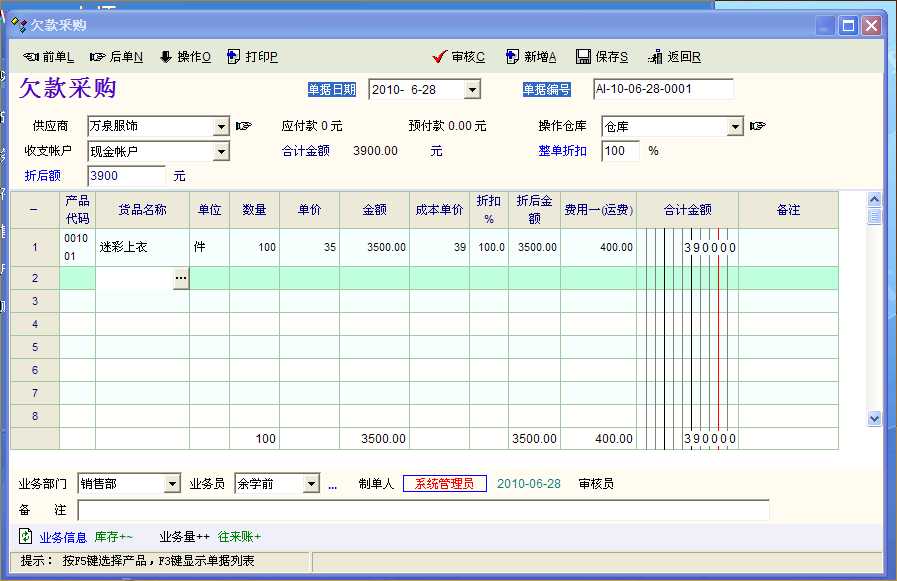The height and width of the screenshot is (581, 897).
Task: Click the hand icon beside supplier field
Action: (243, 126)
